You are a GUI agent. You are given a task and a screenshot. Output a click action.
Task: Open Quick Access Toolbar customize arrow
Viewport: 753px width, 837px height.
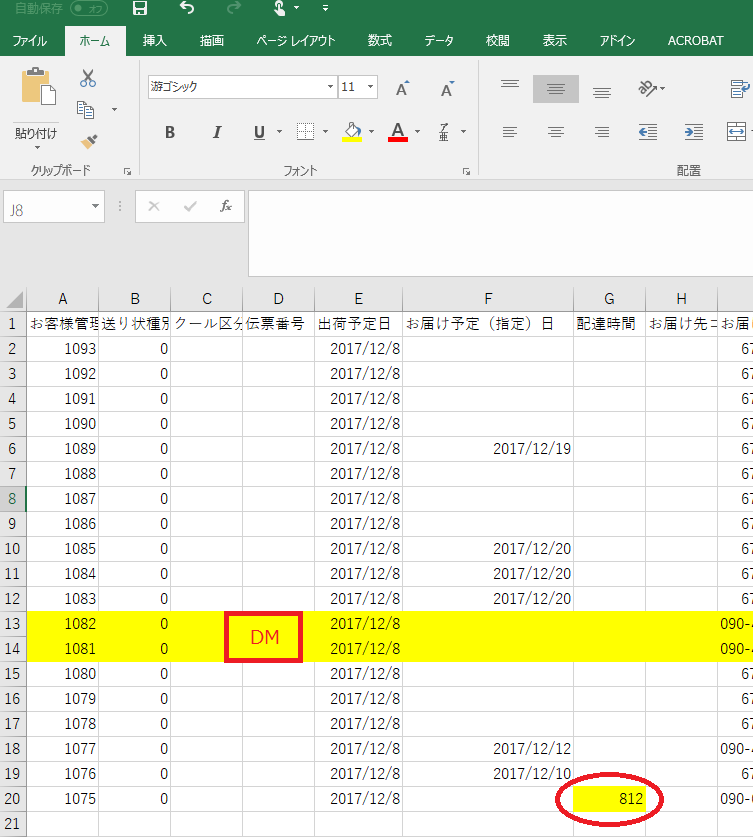(325, 8)
